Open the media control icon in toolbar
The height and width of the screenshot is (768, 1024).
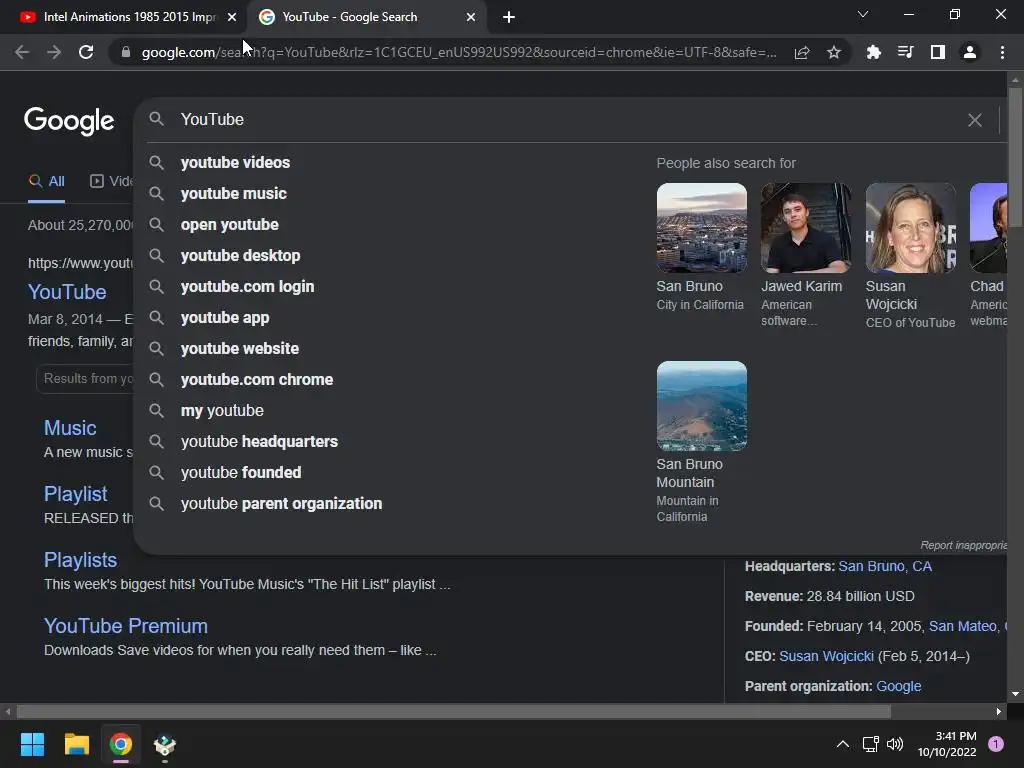point(905,52)
